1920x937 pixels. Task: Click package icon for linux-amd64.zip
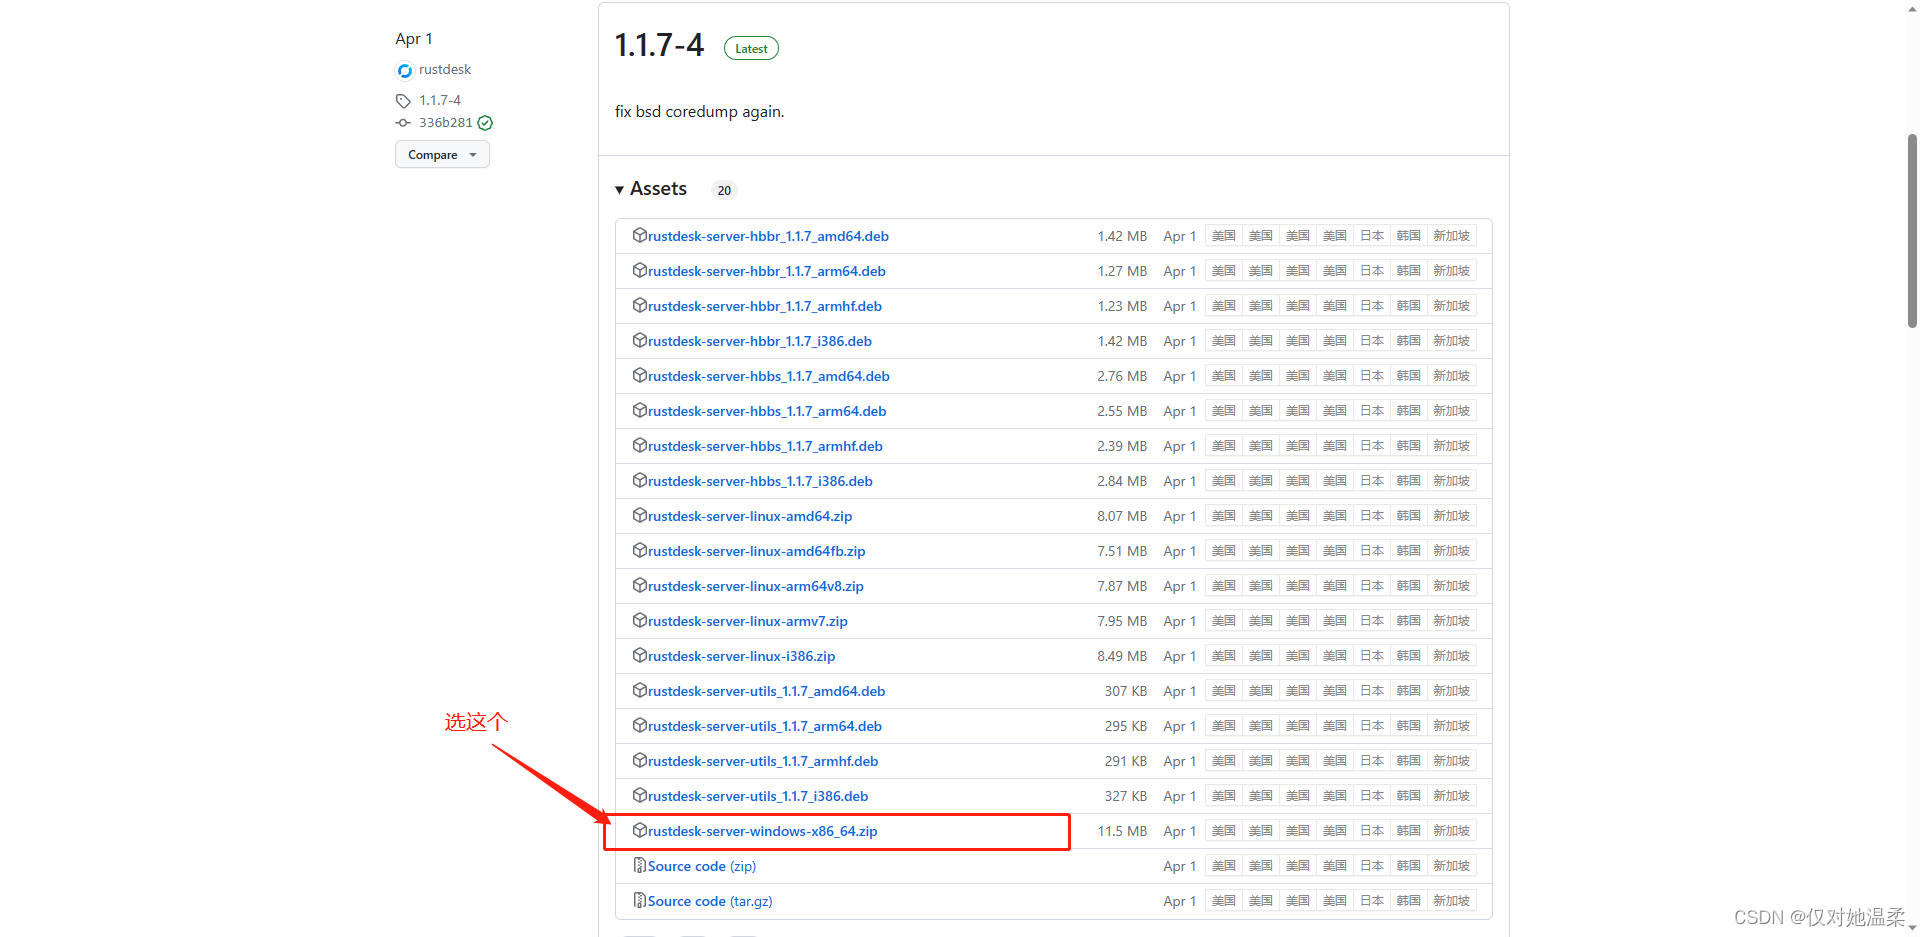tap(640, 515)
